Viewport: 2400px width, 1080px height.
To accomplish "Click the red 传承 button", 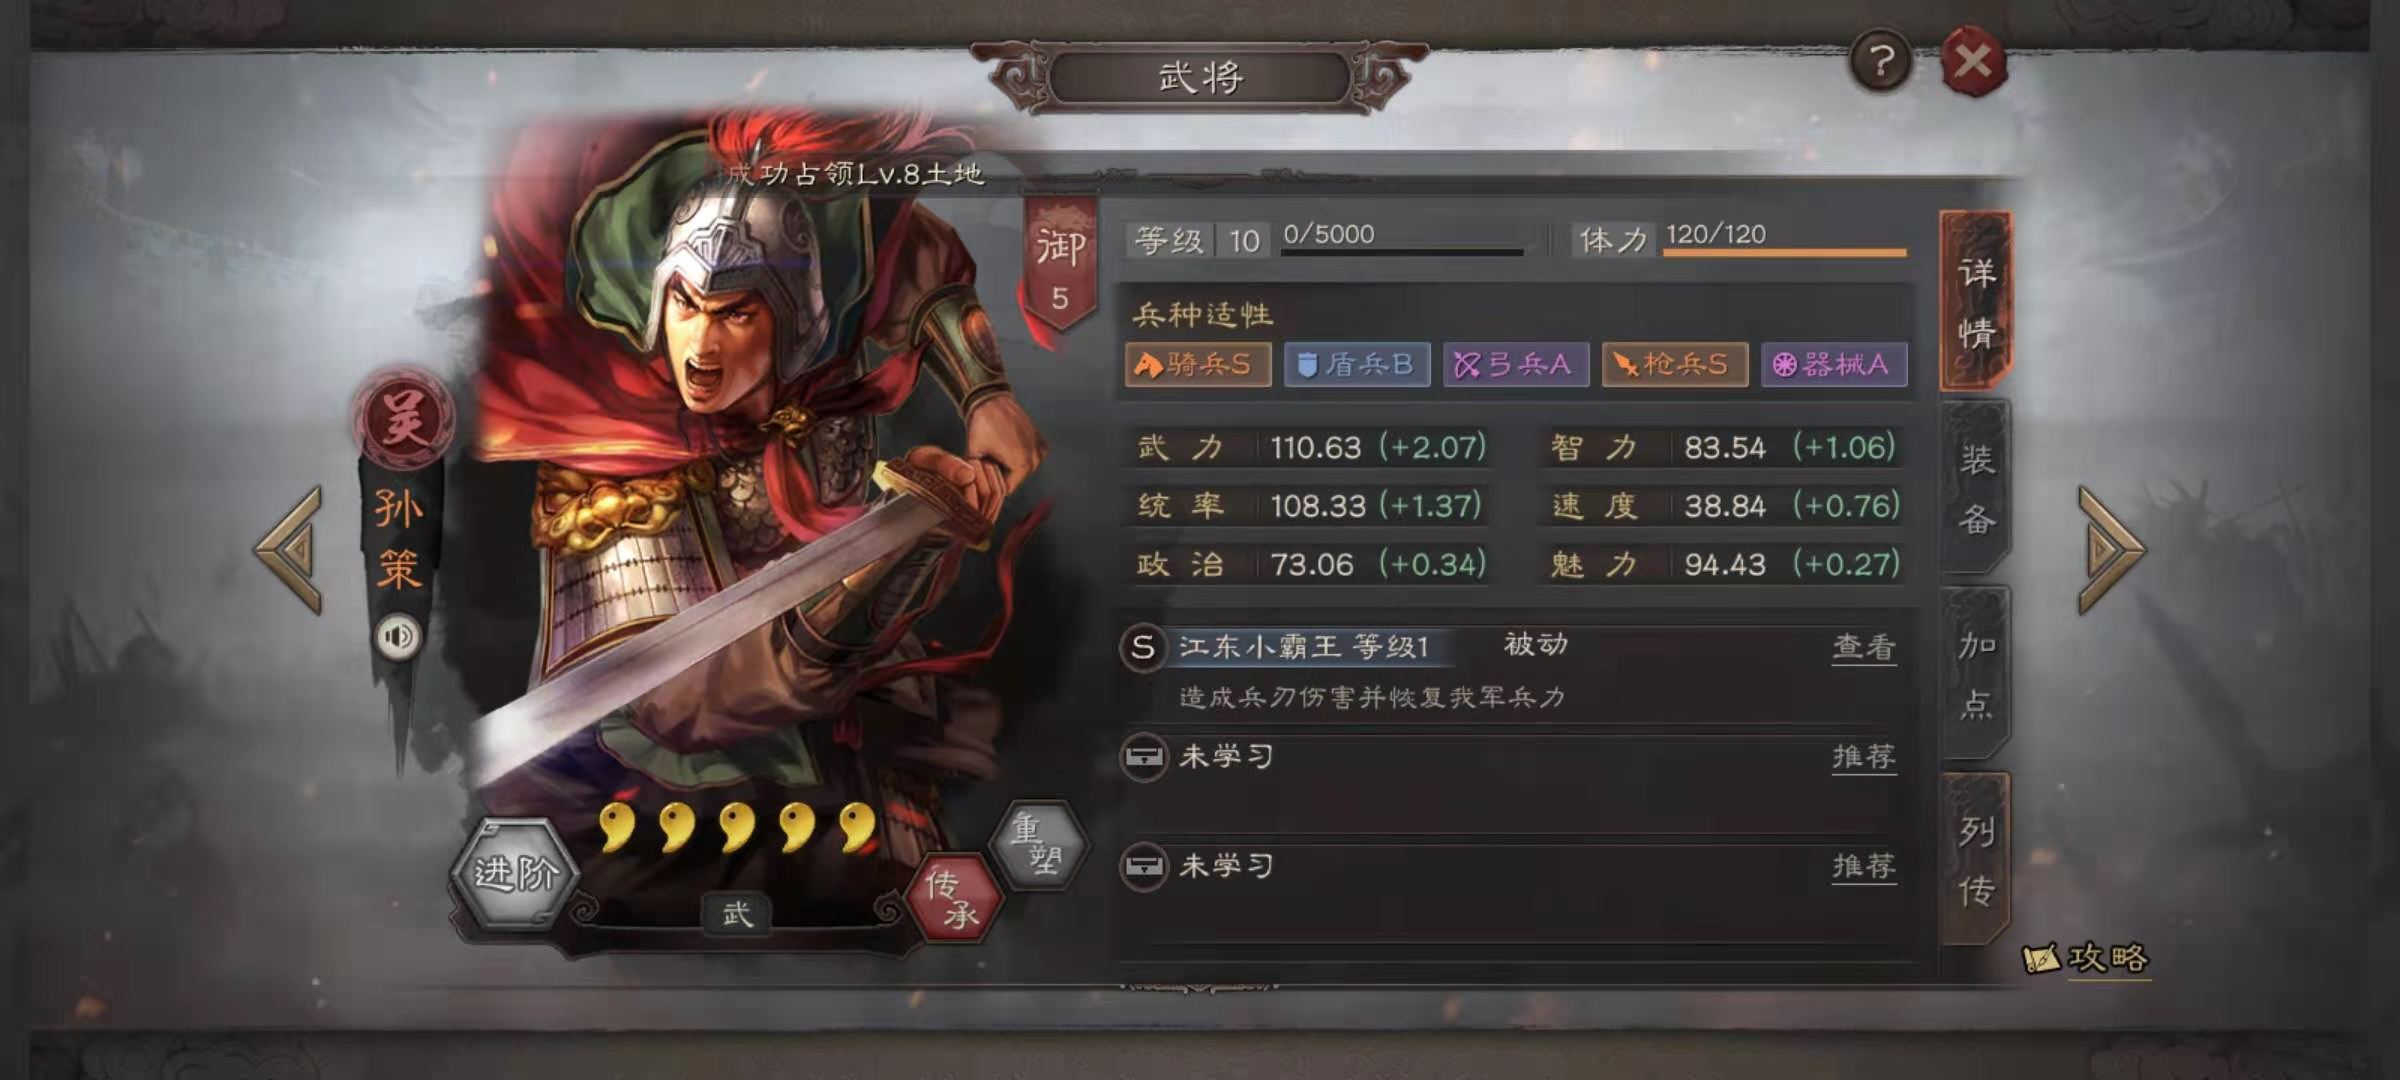I will 952,897.
